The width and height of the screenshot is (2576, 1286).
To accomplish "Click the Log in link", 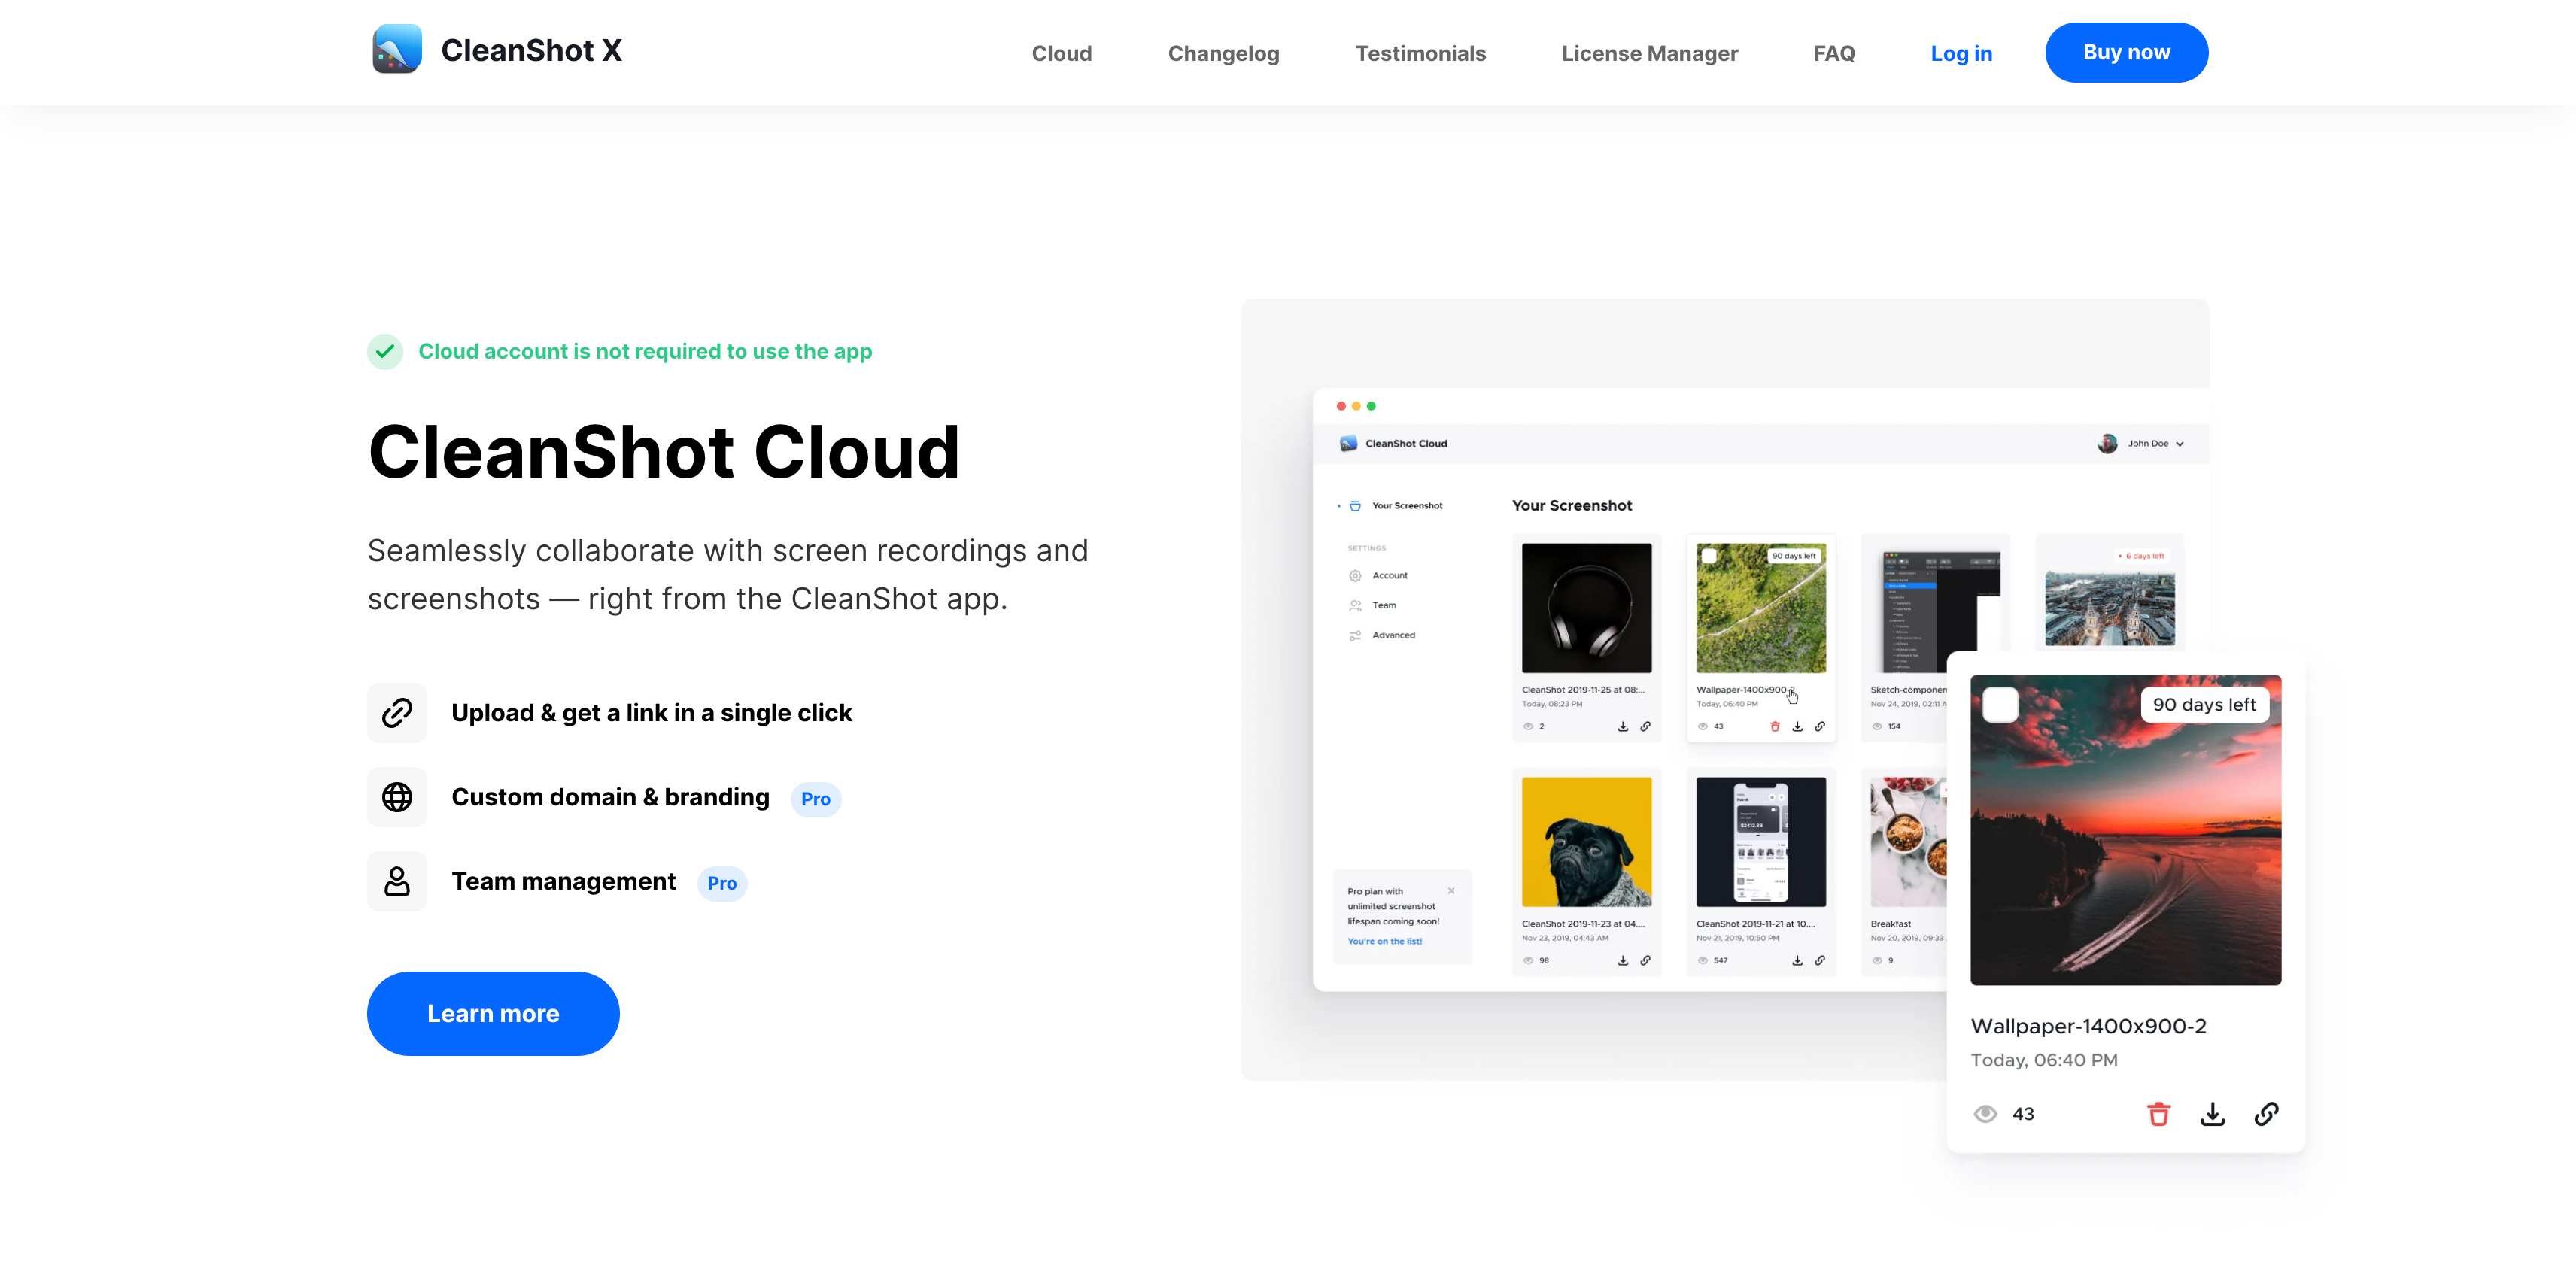I will 1961,53.
